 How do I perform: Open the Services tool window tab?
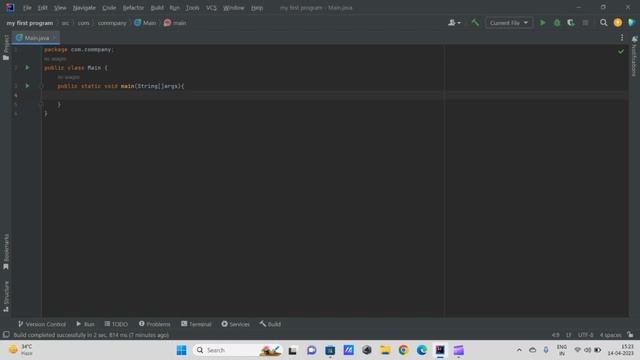(236, 324)
